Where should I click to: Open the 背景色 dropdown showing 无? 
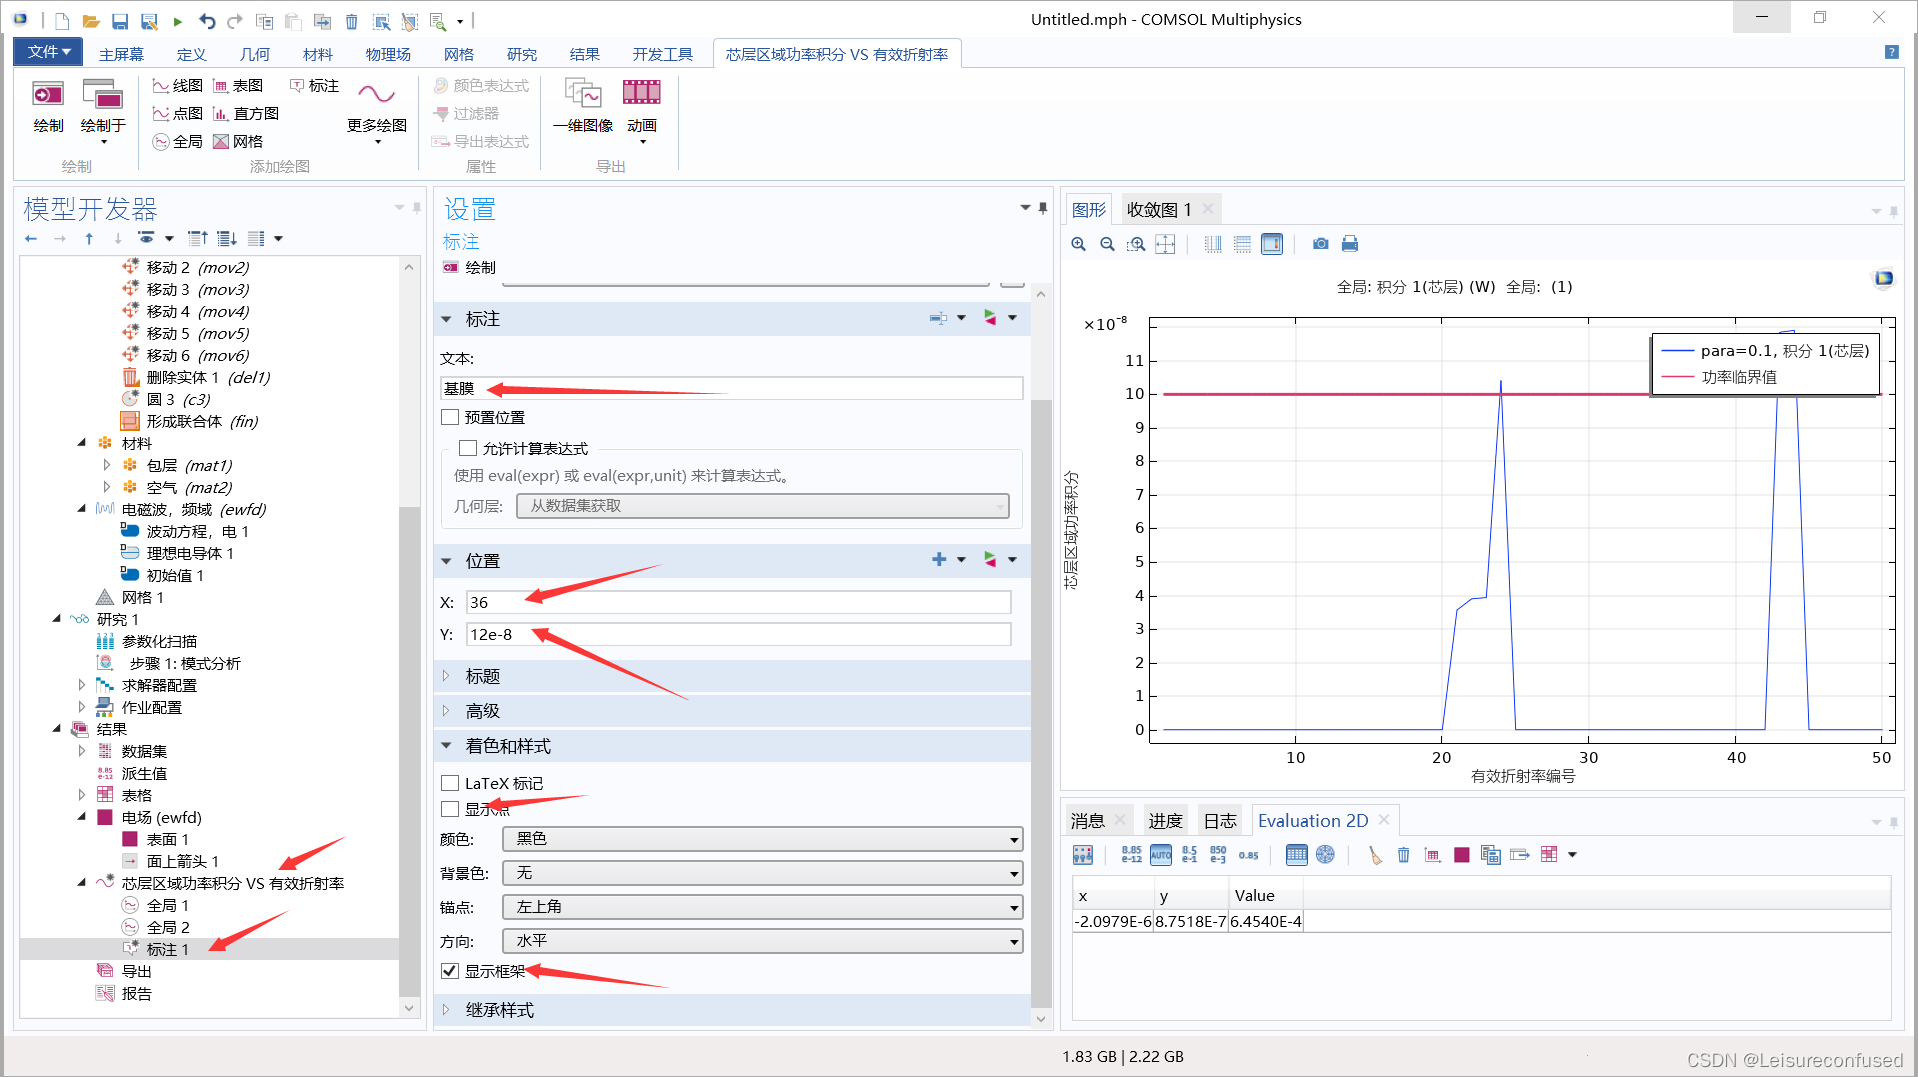(x=762, y=873)
